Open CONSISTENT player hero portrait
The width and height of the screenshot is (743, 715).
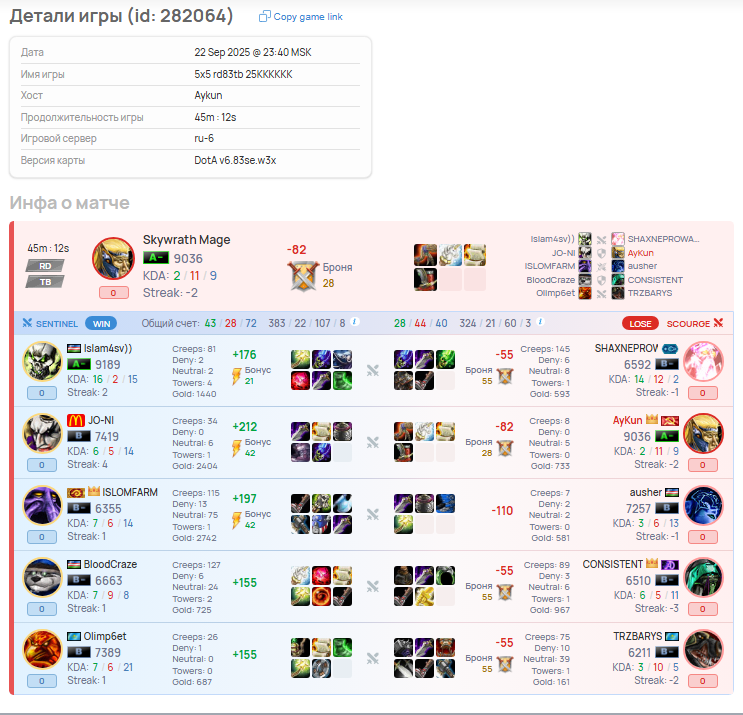click(x=704, y=577)
